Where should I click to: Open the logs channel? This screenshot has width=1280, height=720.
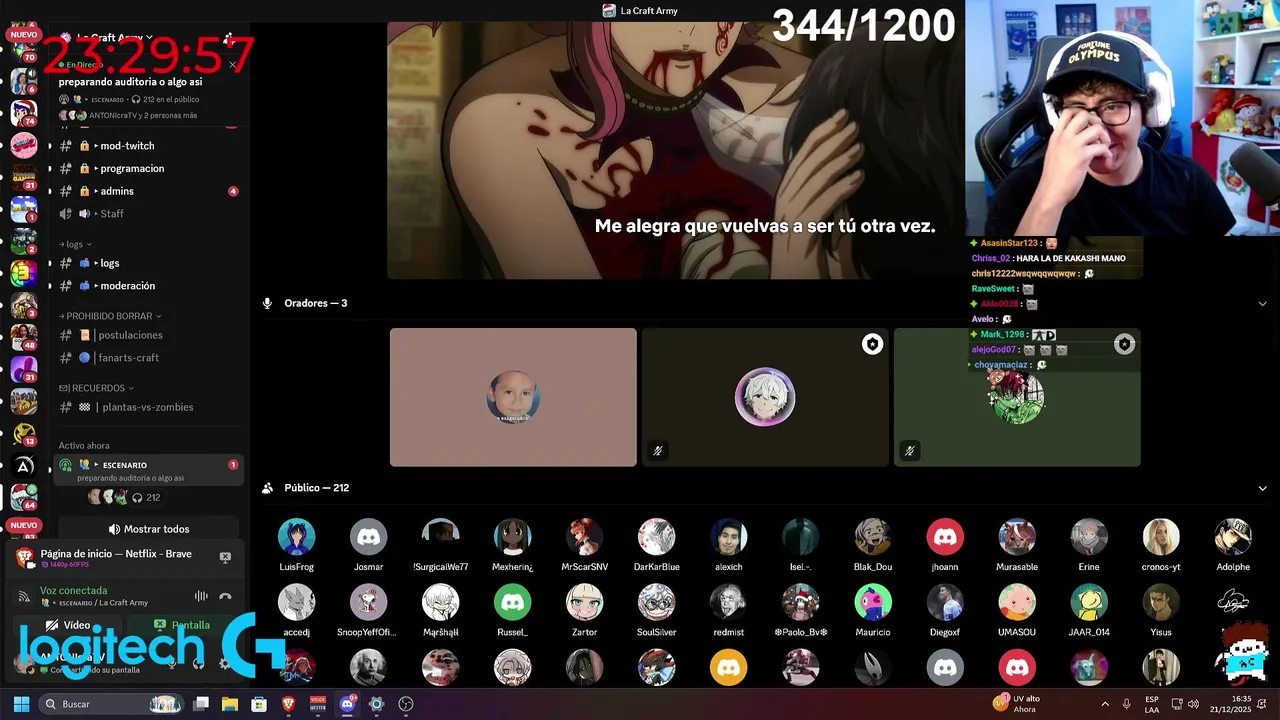coord(148,263)
